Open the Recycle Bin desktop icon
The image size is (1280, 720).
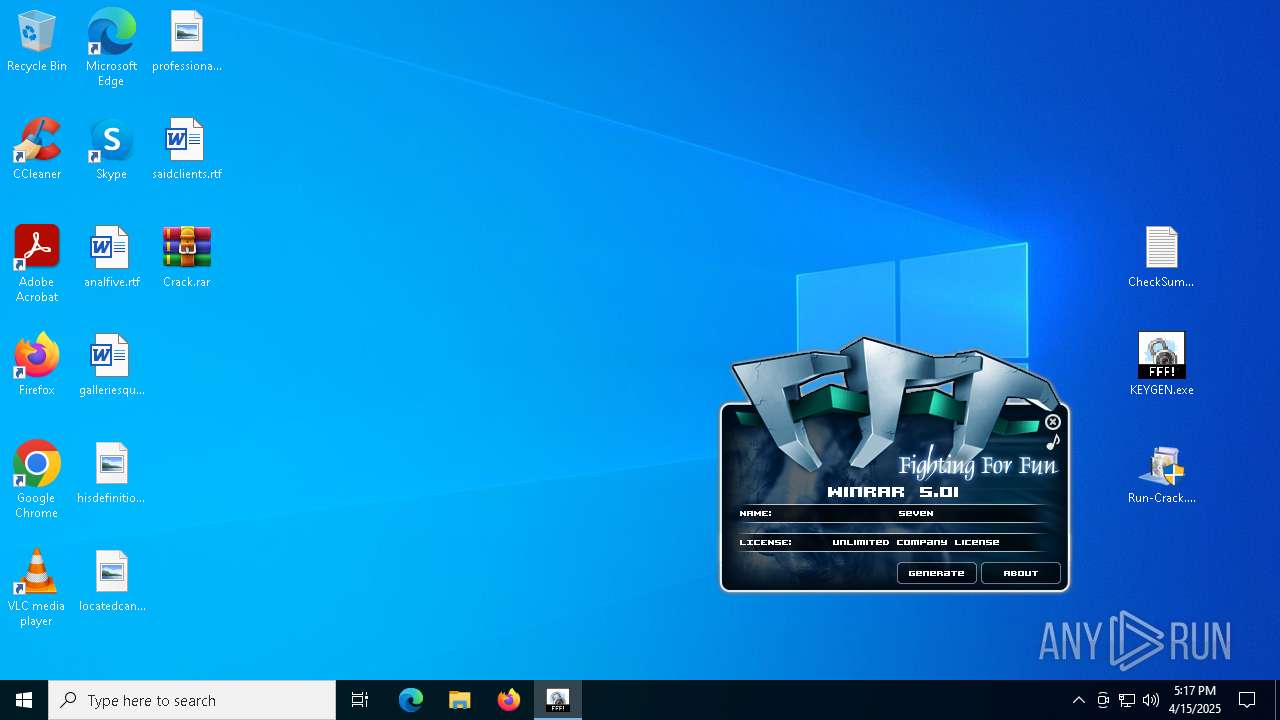click(37, 42)
